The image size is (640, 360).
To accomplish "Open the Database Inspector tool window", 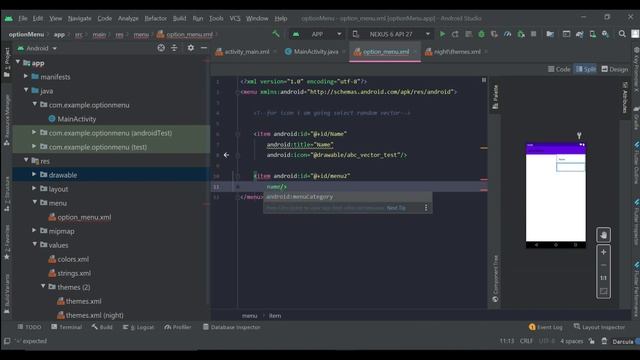I will coord(231,327).
